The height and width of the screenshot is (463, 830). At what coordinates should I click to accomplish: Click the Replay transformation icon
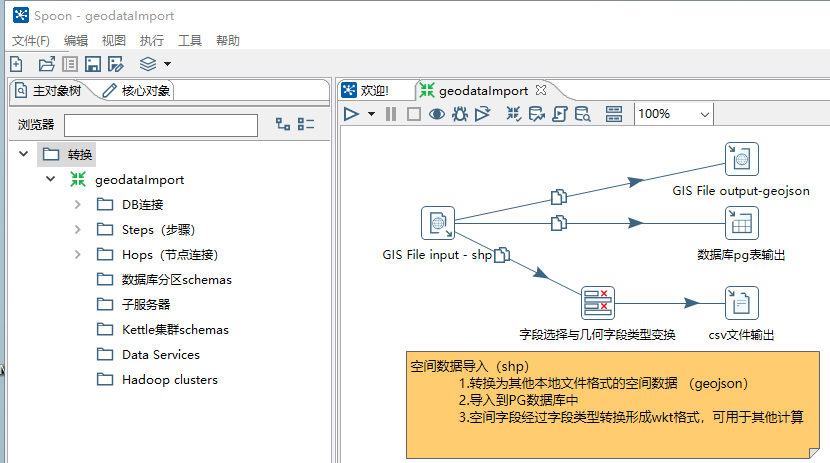[x=482, y=114]
